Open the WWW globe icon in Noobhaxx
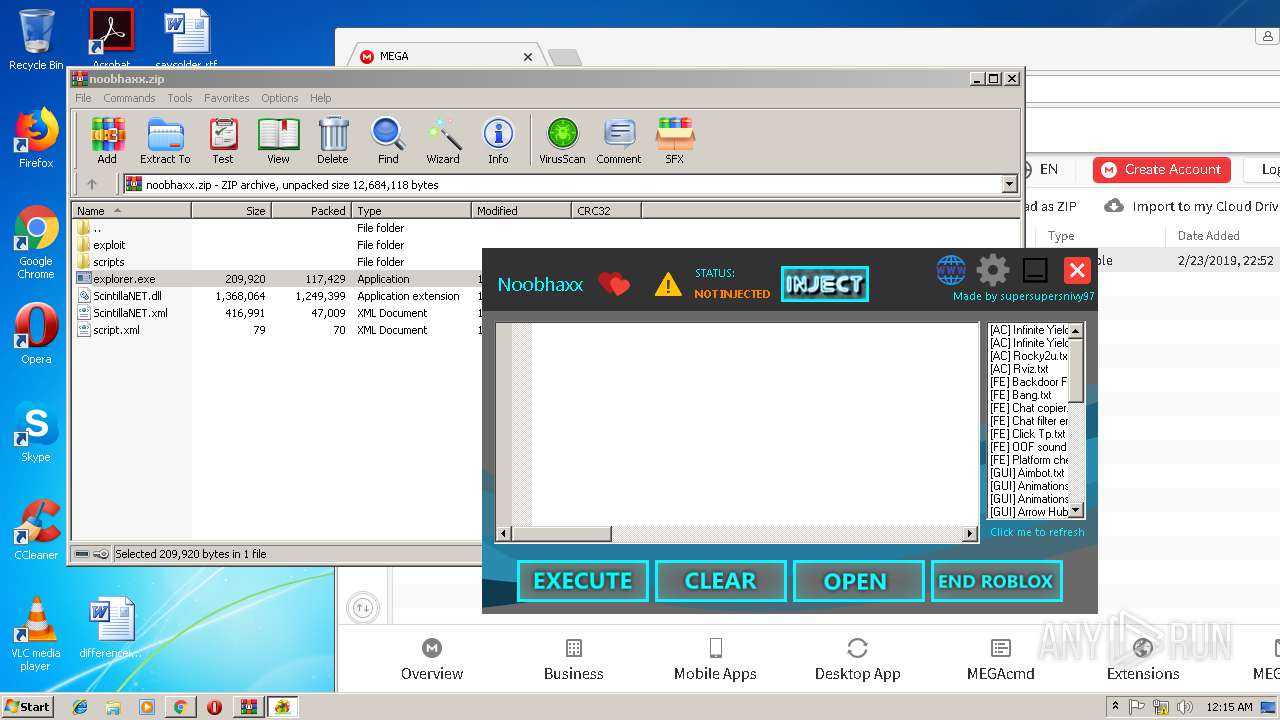Viewport: 1280px width, 720px height. [950, 270]
